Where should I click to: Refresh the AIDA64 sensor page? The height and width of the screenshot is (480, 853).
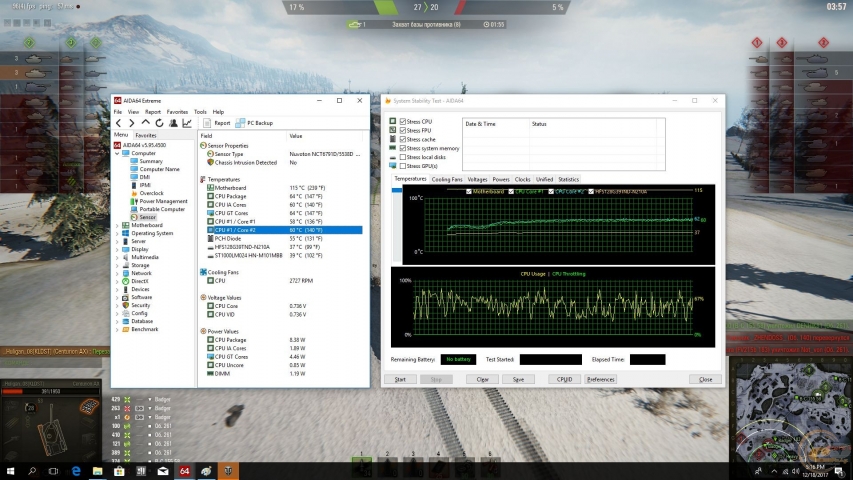[159, 124]
